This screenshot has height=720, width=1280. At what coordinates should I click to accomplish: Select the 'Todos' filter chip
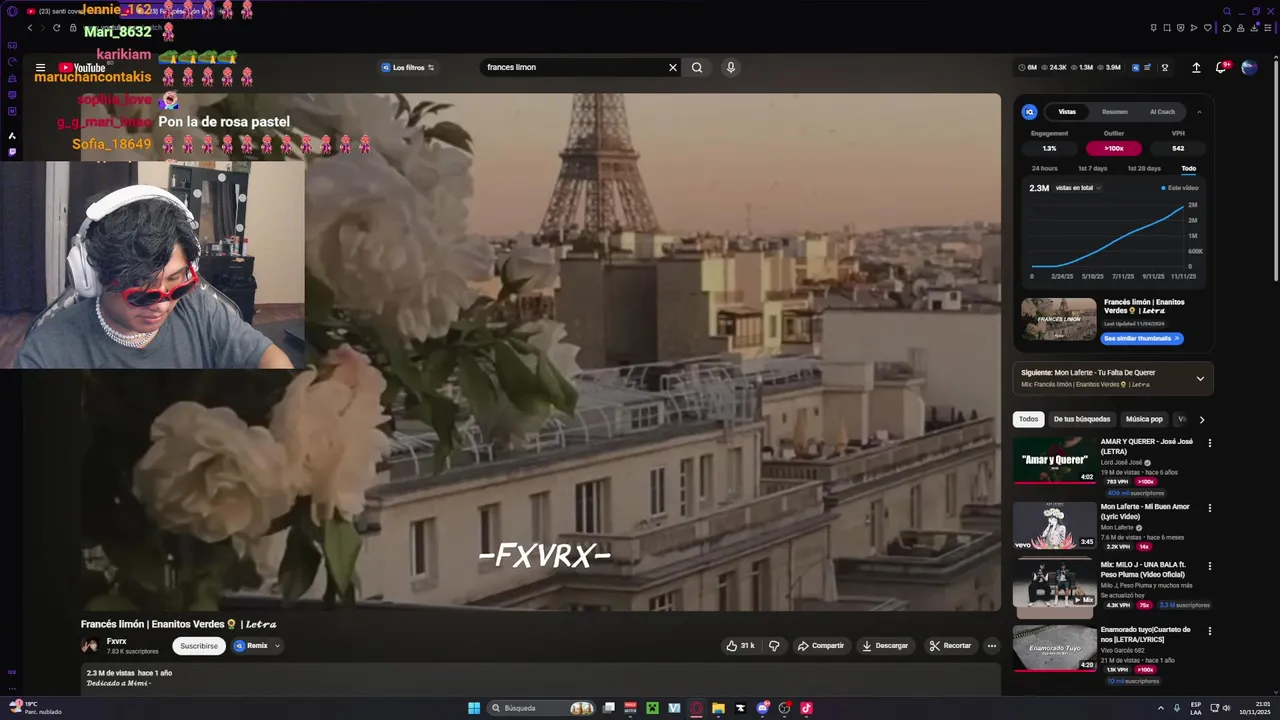(x=1028, y=419)
